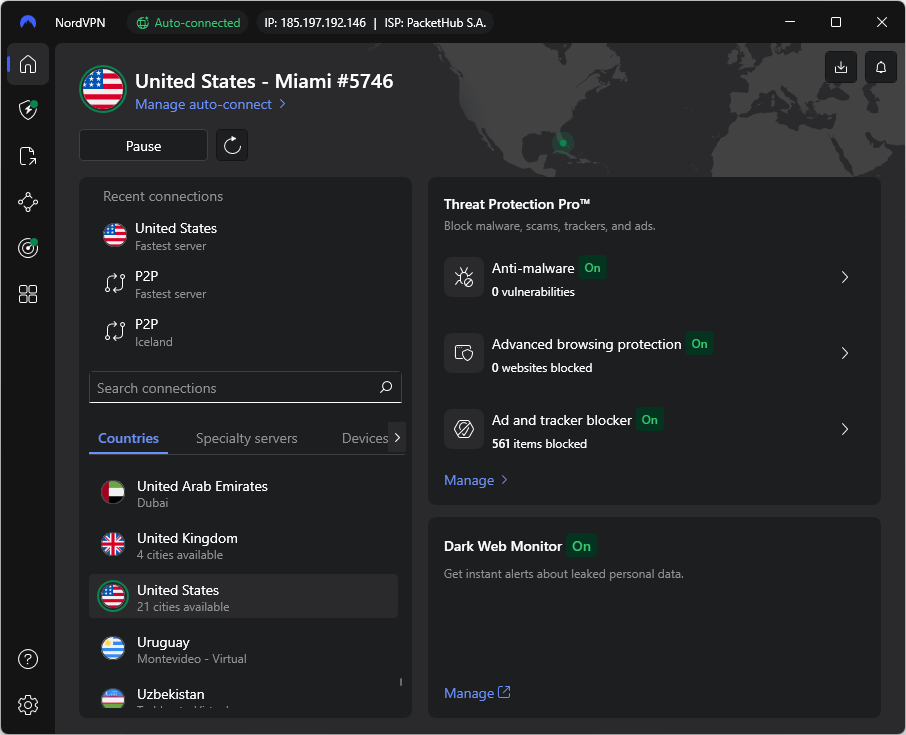Toggle Advanced browsing protection
Viewport: 906px width, 735px height.
click(699, 344)
